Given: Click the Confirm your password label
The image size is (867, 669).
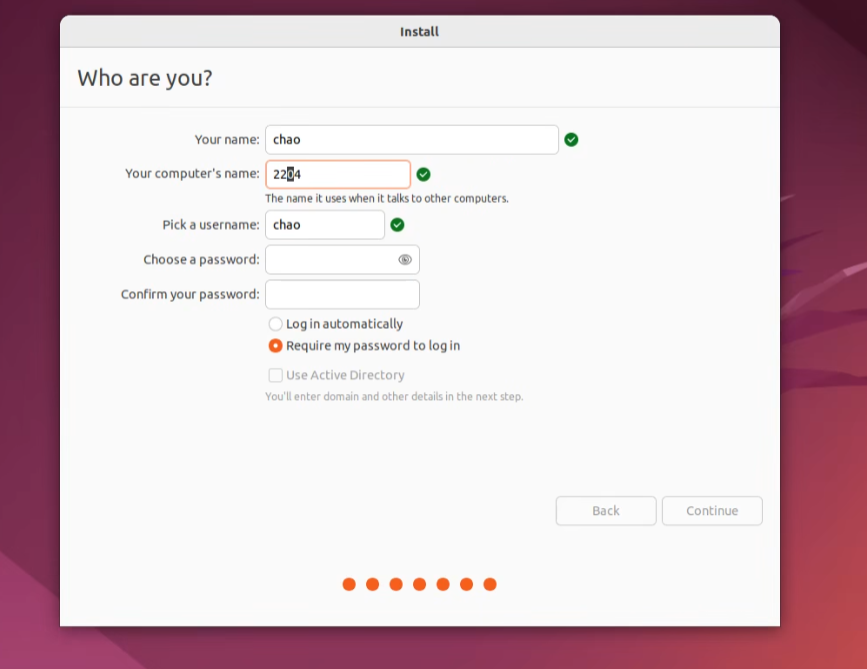Looking at the screenshot, I should 190,295.
